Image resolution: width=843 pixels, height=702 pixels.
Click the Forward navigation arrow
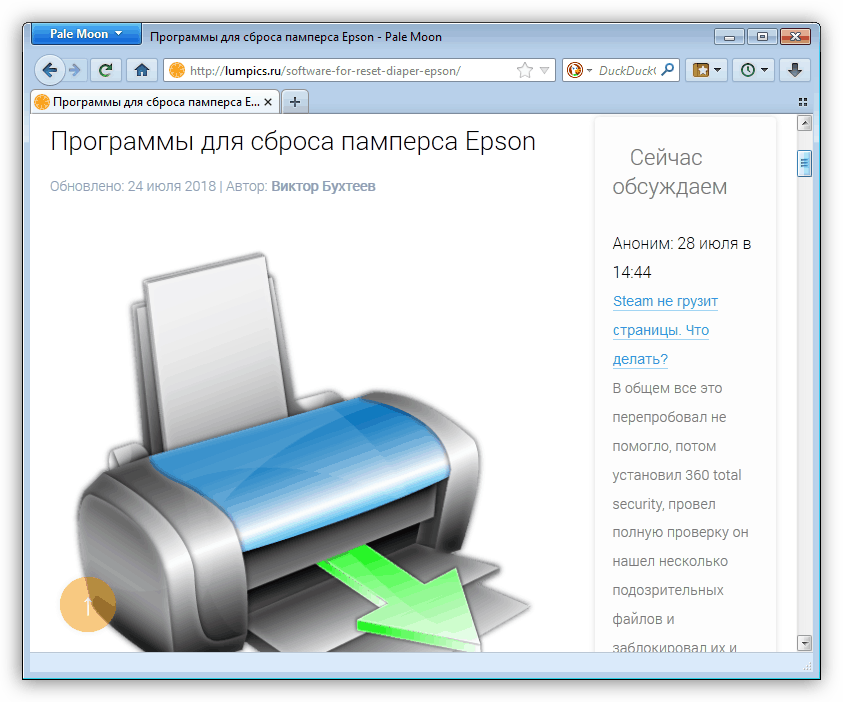[x=75, y=70]
